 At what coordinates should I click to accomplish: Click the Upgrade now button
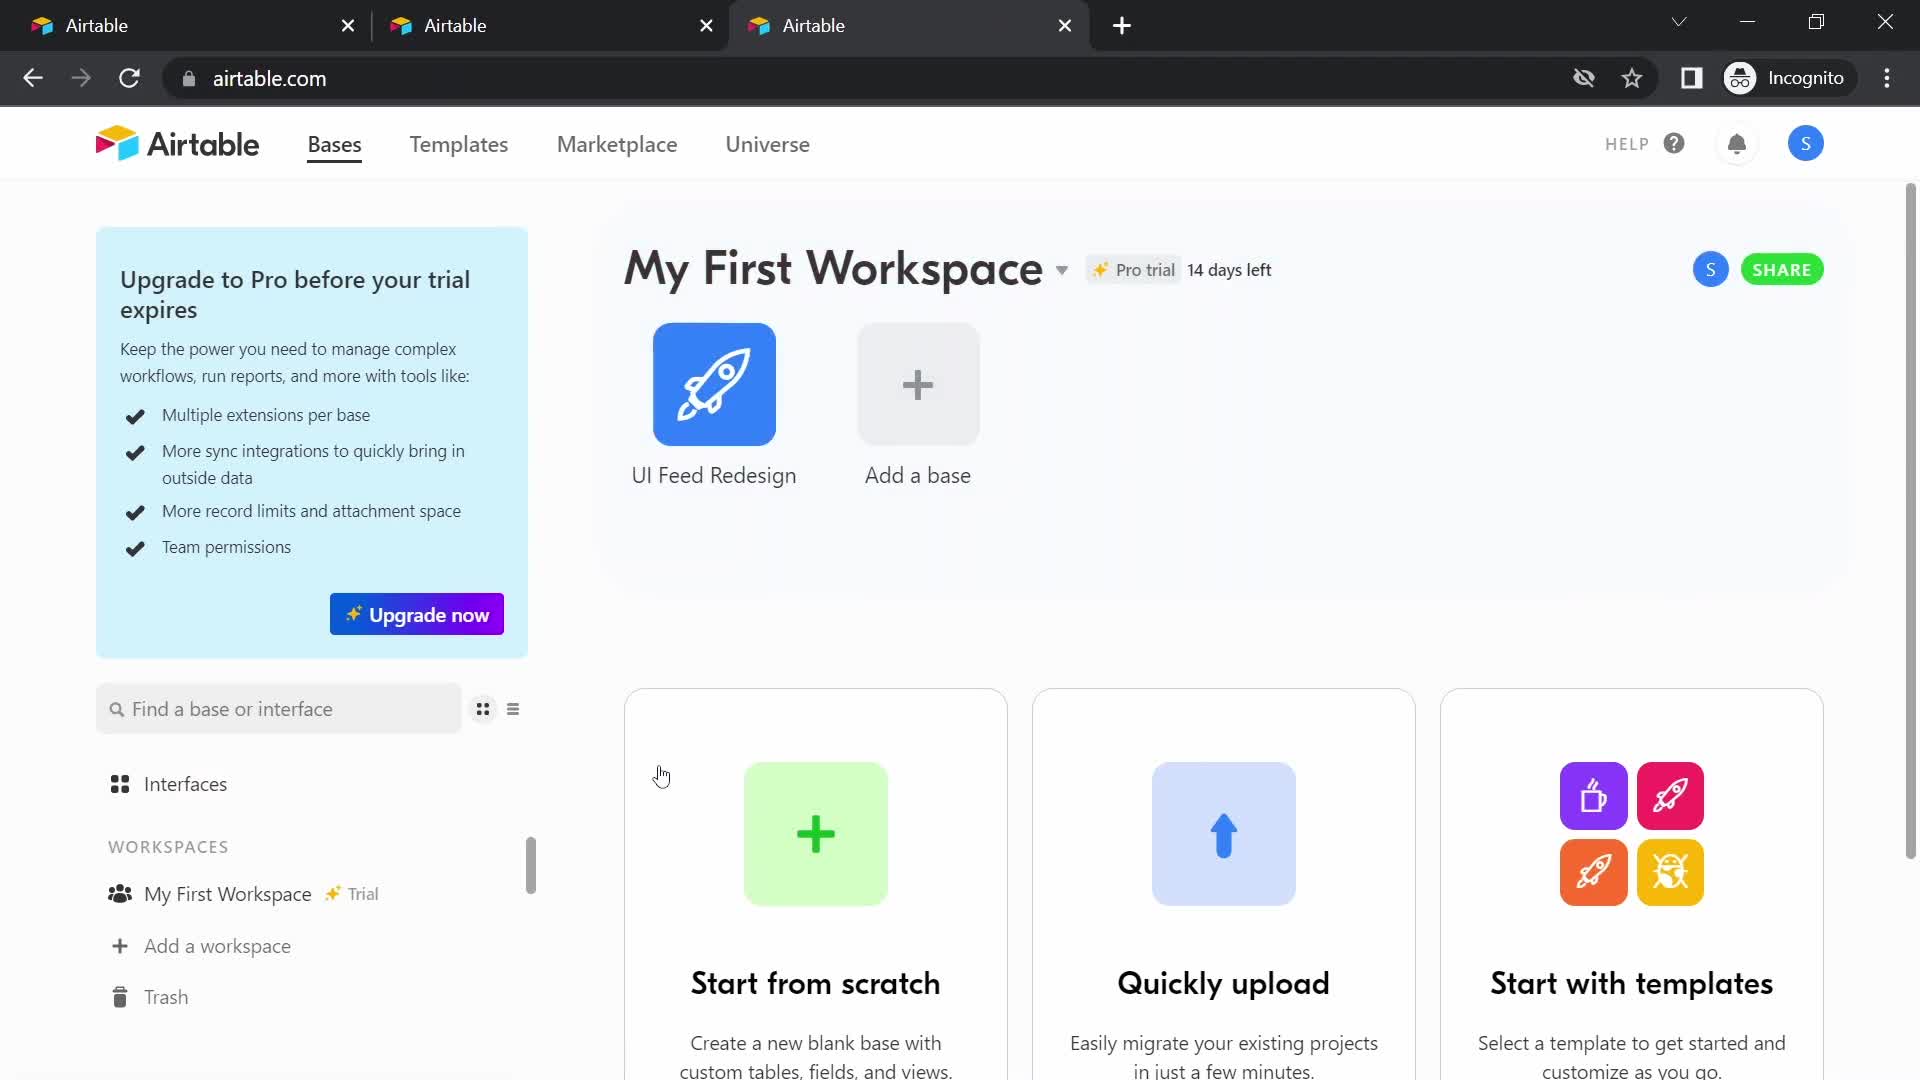[417, 615]
